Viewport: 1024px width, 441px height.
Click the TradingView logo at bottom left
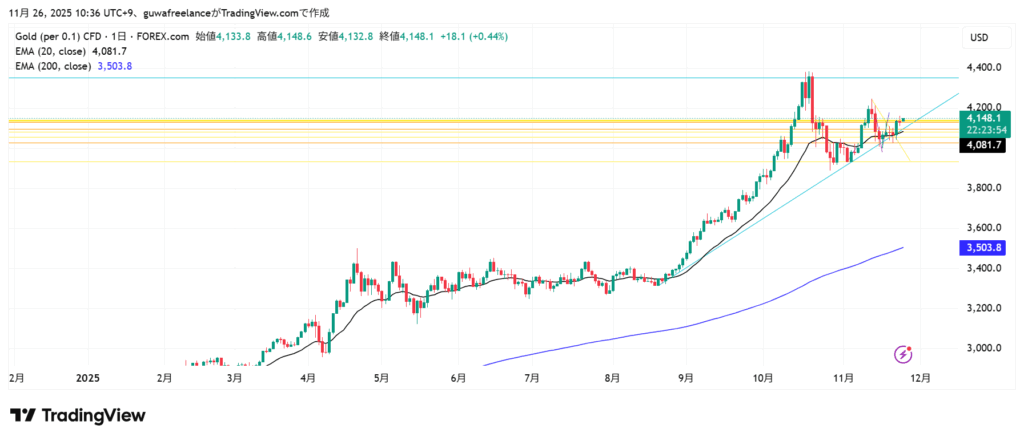click(x=78, y=415)
